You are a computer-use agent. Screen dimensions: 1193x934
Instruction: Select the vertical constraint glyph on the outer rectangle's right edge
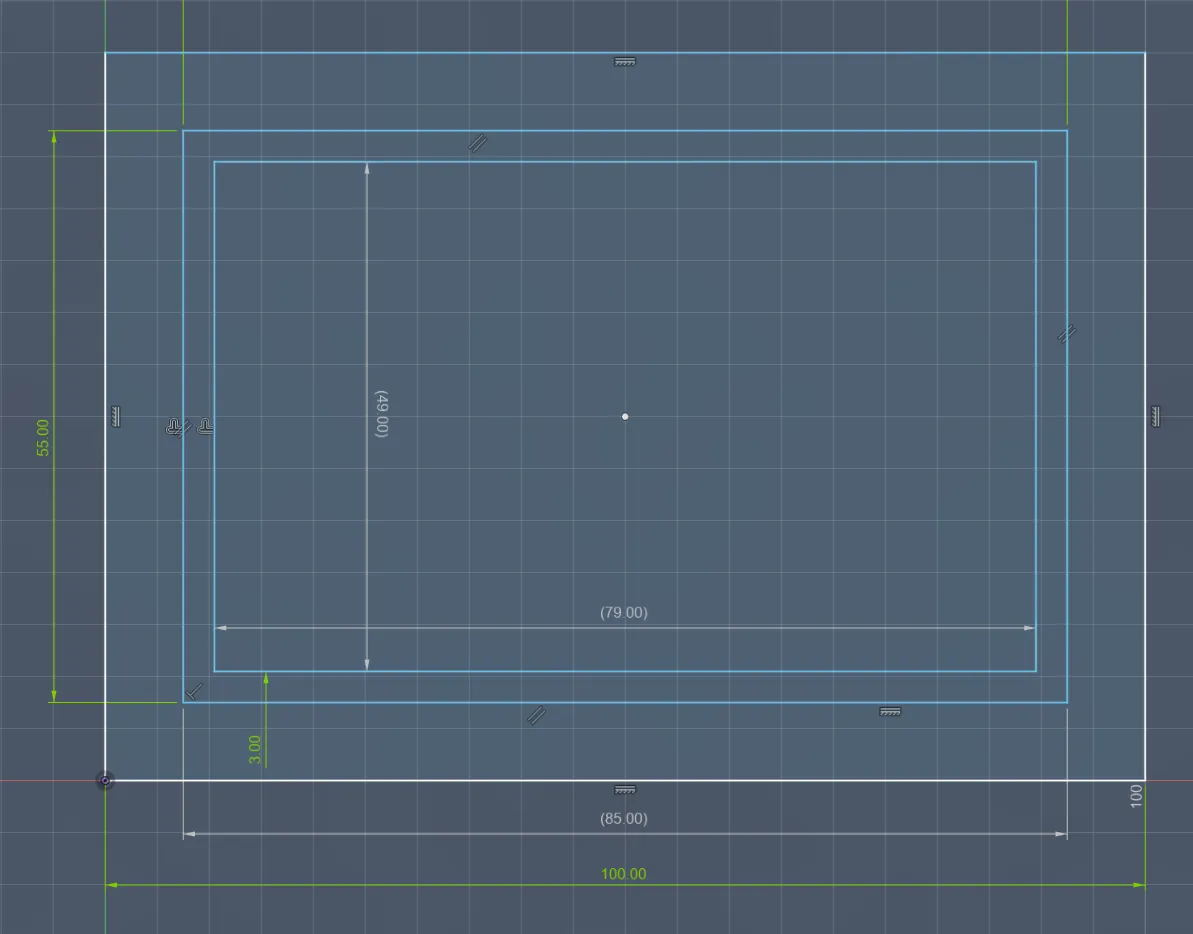1156,417
